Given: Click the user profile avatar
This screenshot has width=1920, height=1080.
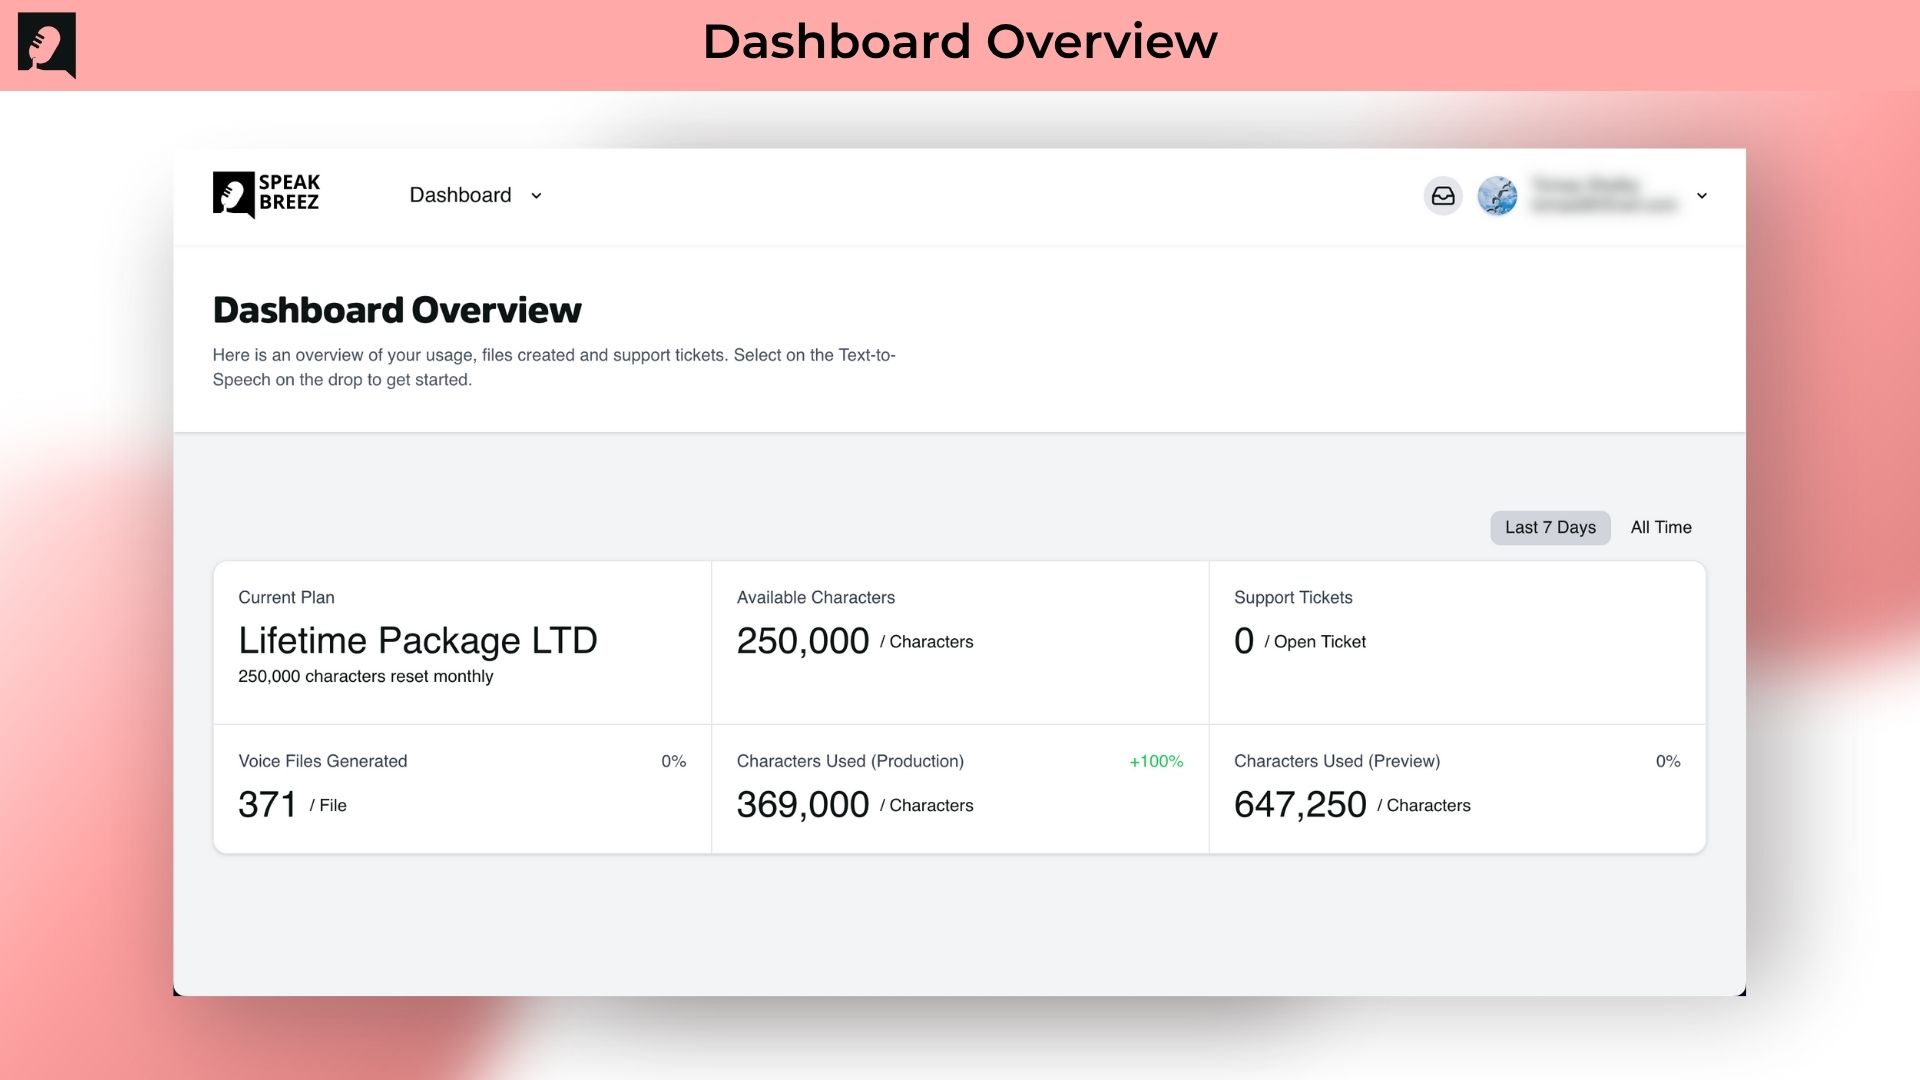Looking at the screenshot, I should (1497, 196).
